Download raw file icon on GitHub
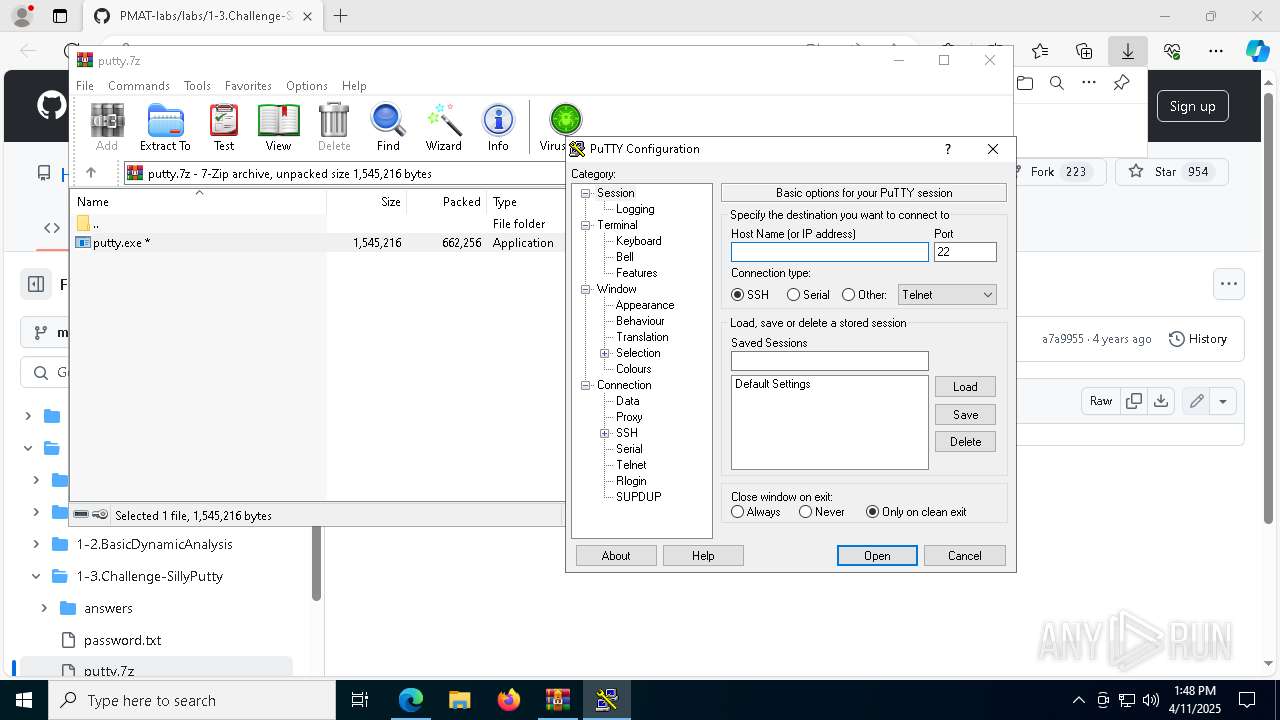The height and width of the screenshot is (720, 1280). [1160, 401]
